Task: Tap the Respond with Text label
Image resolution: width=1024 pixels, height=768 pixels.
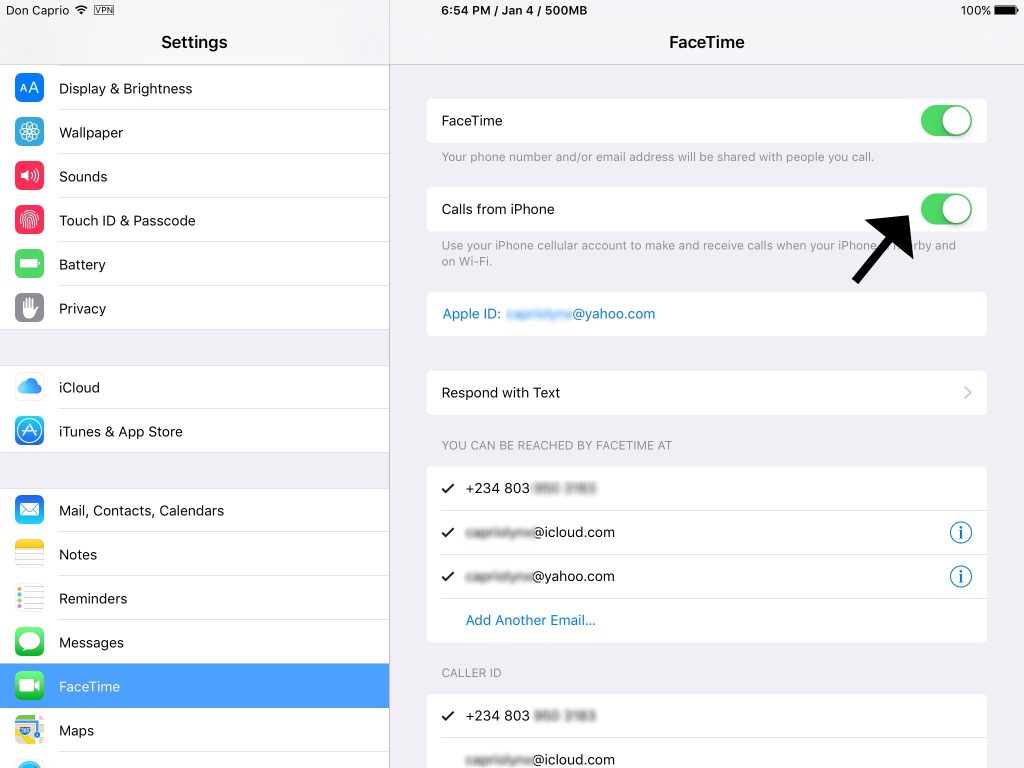Action: [x=501, y=392]
